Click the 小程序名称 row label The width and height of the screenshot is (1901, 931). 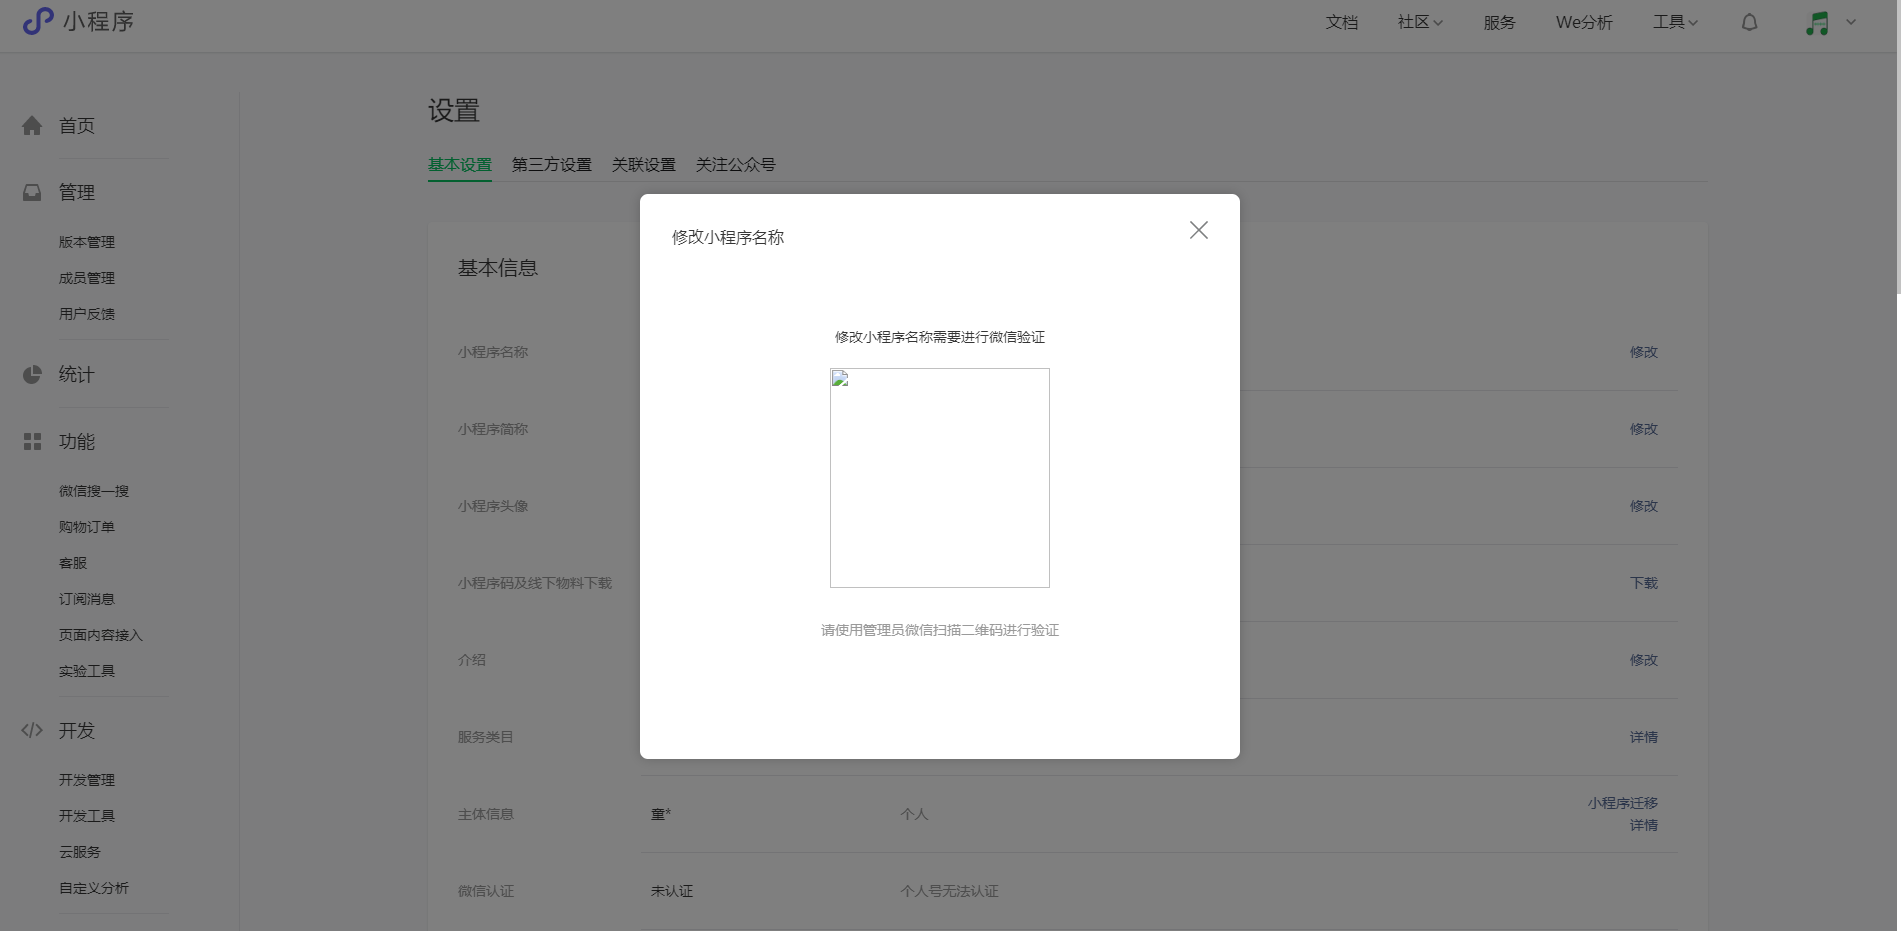[493, 352]
